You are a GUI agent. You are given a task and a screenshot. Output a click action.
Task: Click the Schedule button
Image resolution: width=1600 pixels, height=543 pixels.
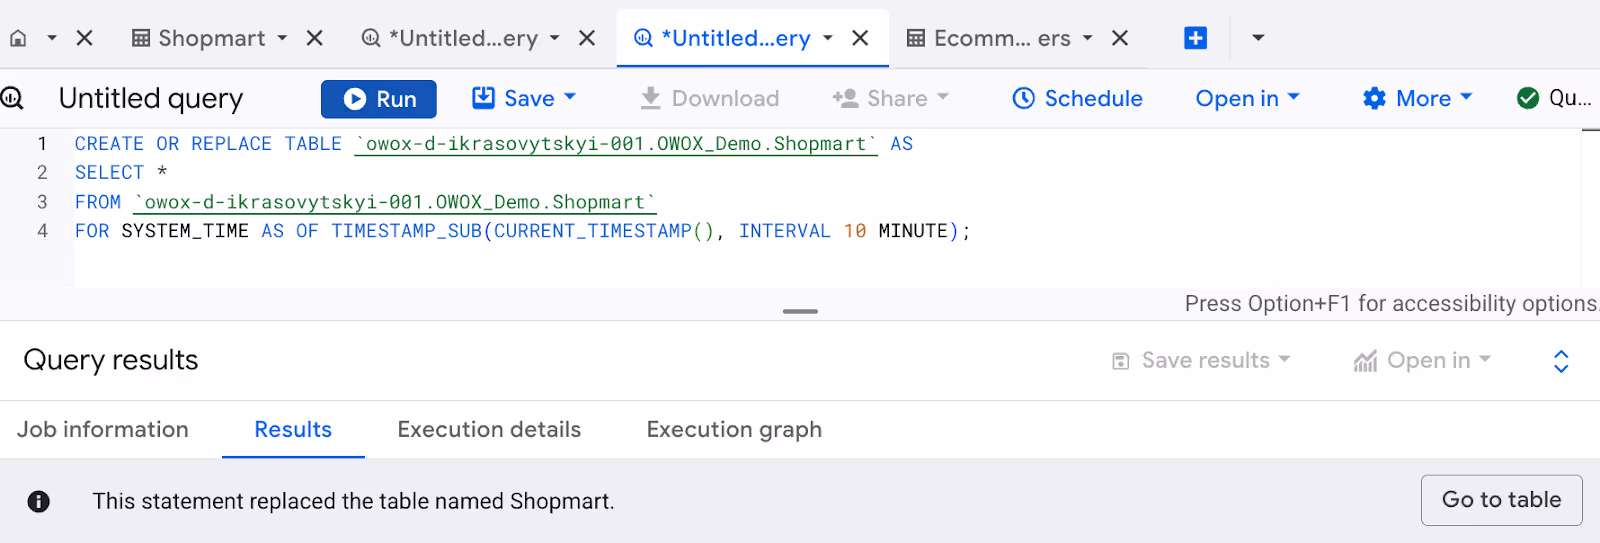click(x=1077, y=98)
